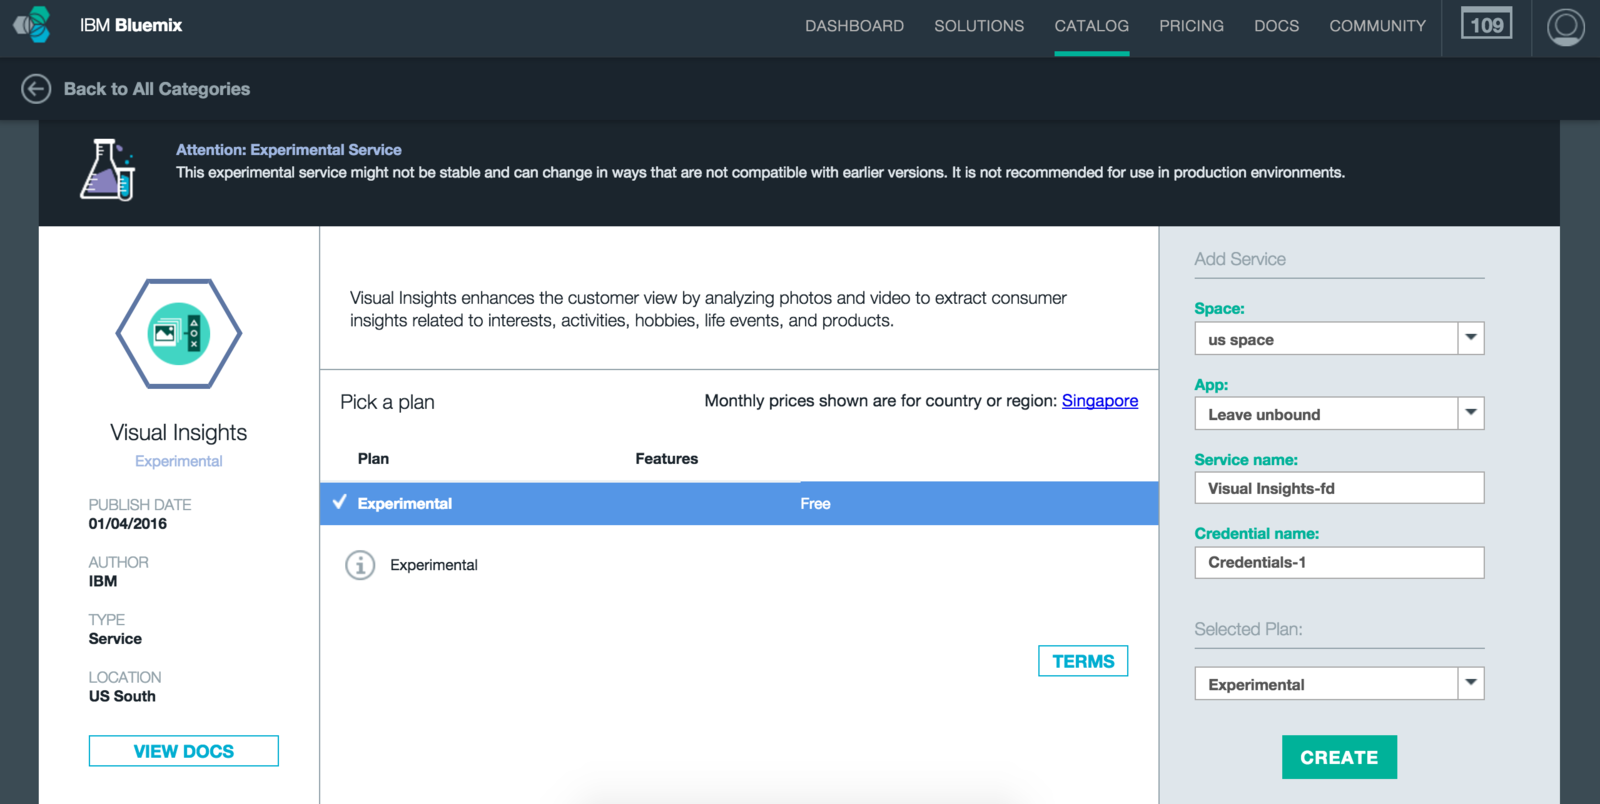
Task: Go to the Dashboard tab
Action: point(854,26)
